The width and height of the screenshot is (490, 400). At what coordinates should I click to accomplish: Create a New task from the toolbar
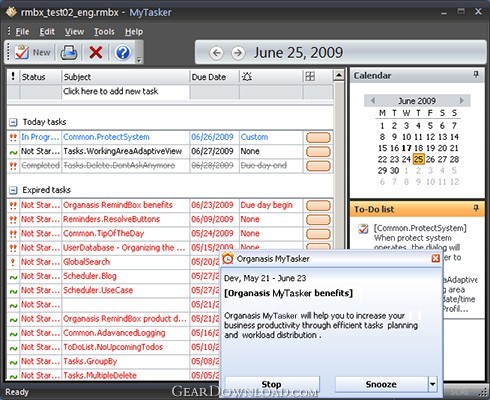pyautogui.click(x=33, y=52)
